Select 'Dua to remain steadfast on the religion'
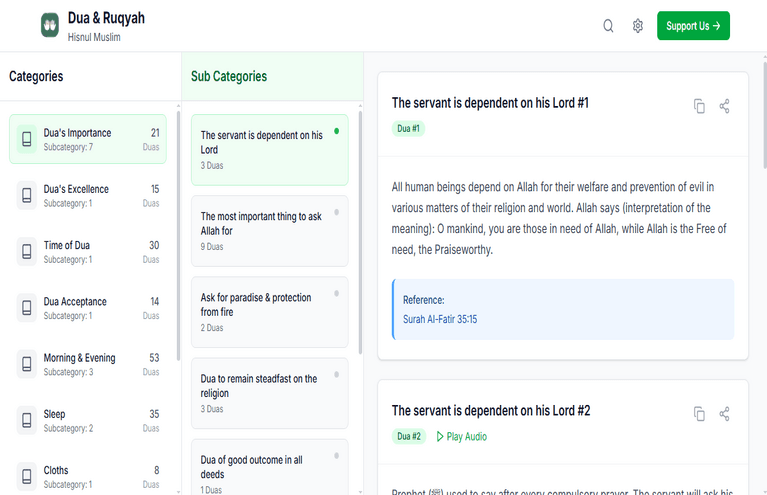Image resolution: width=767 pixels, height=495 pixels. click(269, 392)
